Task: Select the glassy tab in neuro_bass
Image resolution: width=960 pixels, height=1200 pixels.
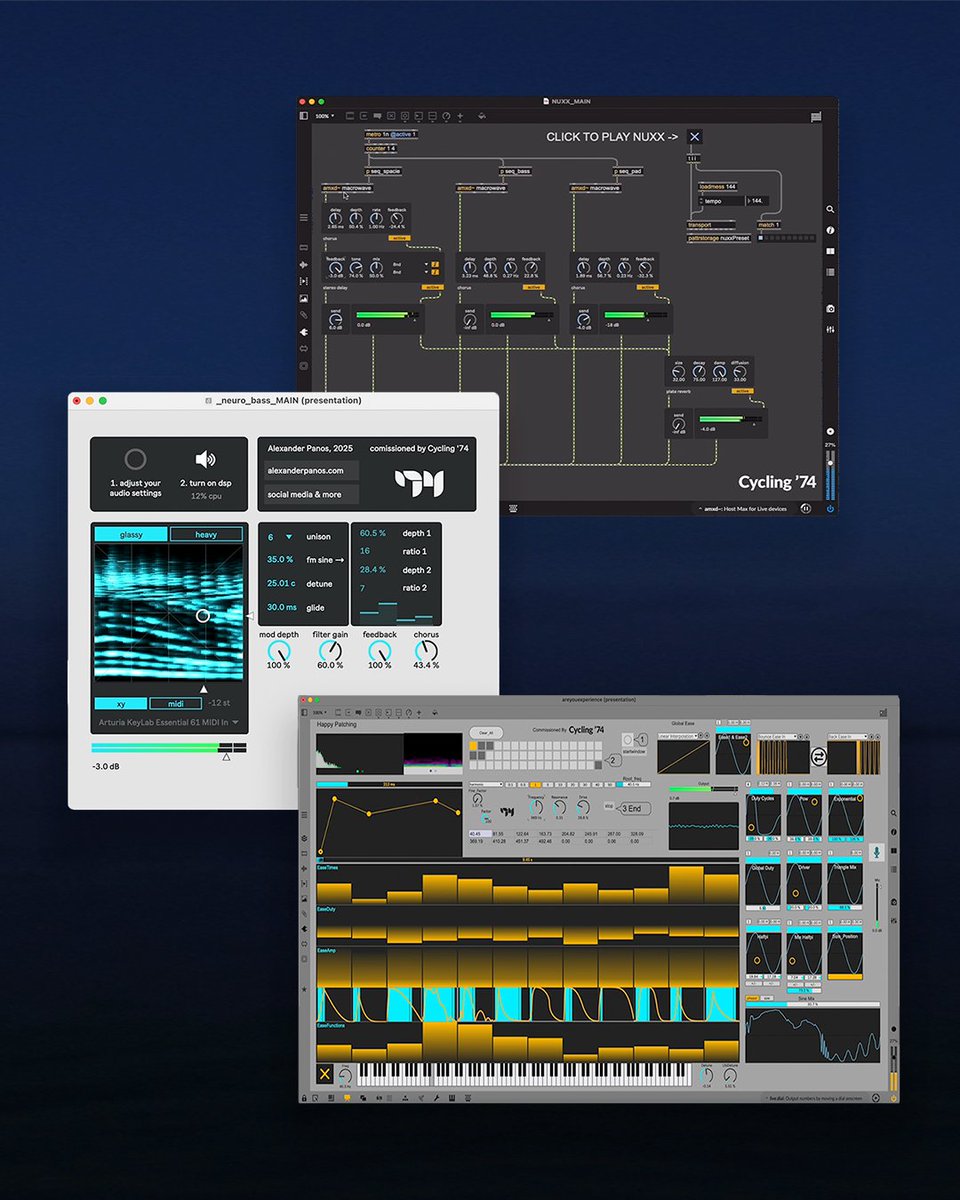Action: click(131, 534)
